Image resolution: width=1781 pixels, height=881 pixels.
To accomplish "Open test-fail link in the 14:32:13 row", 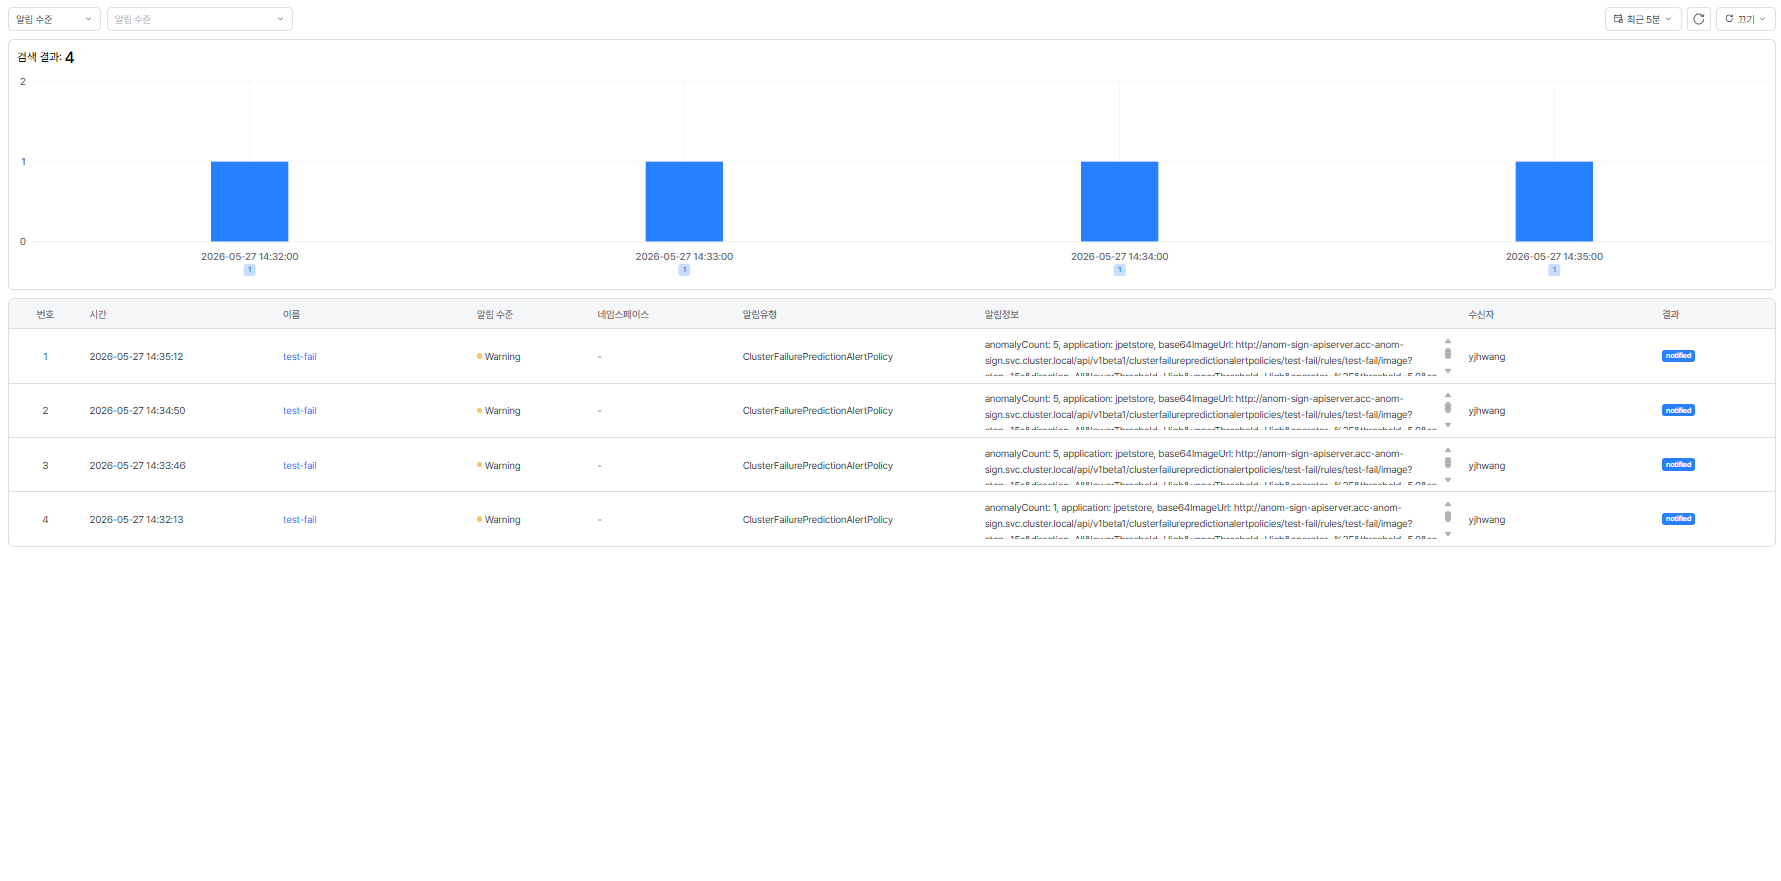I will pyautogui.click(x=299, y=520).
